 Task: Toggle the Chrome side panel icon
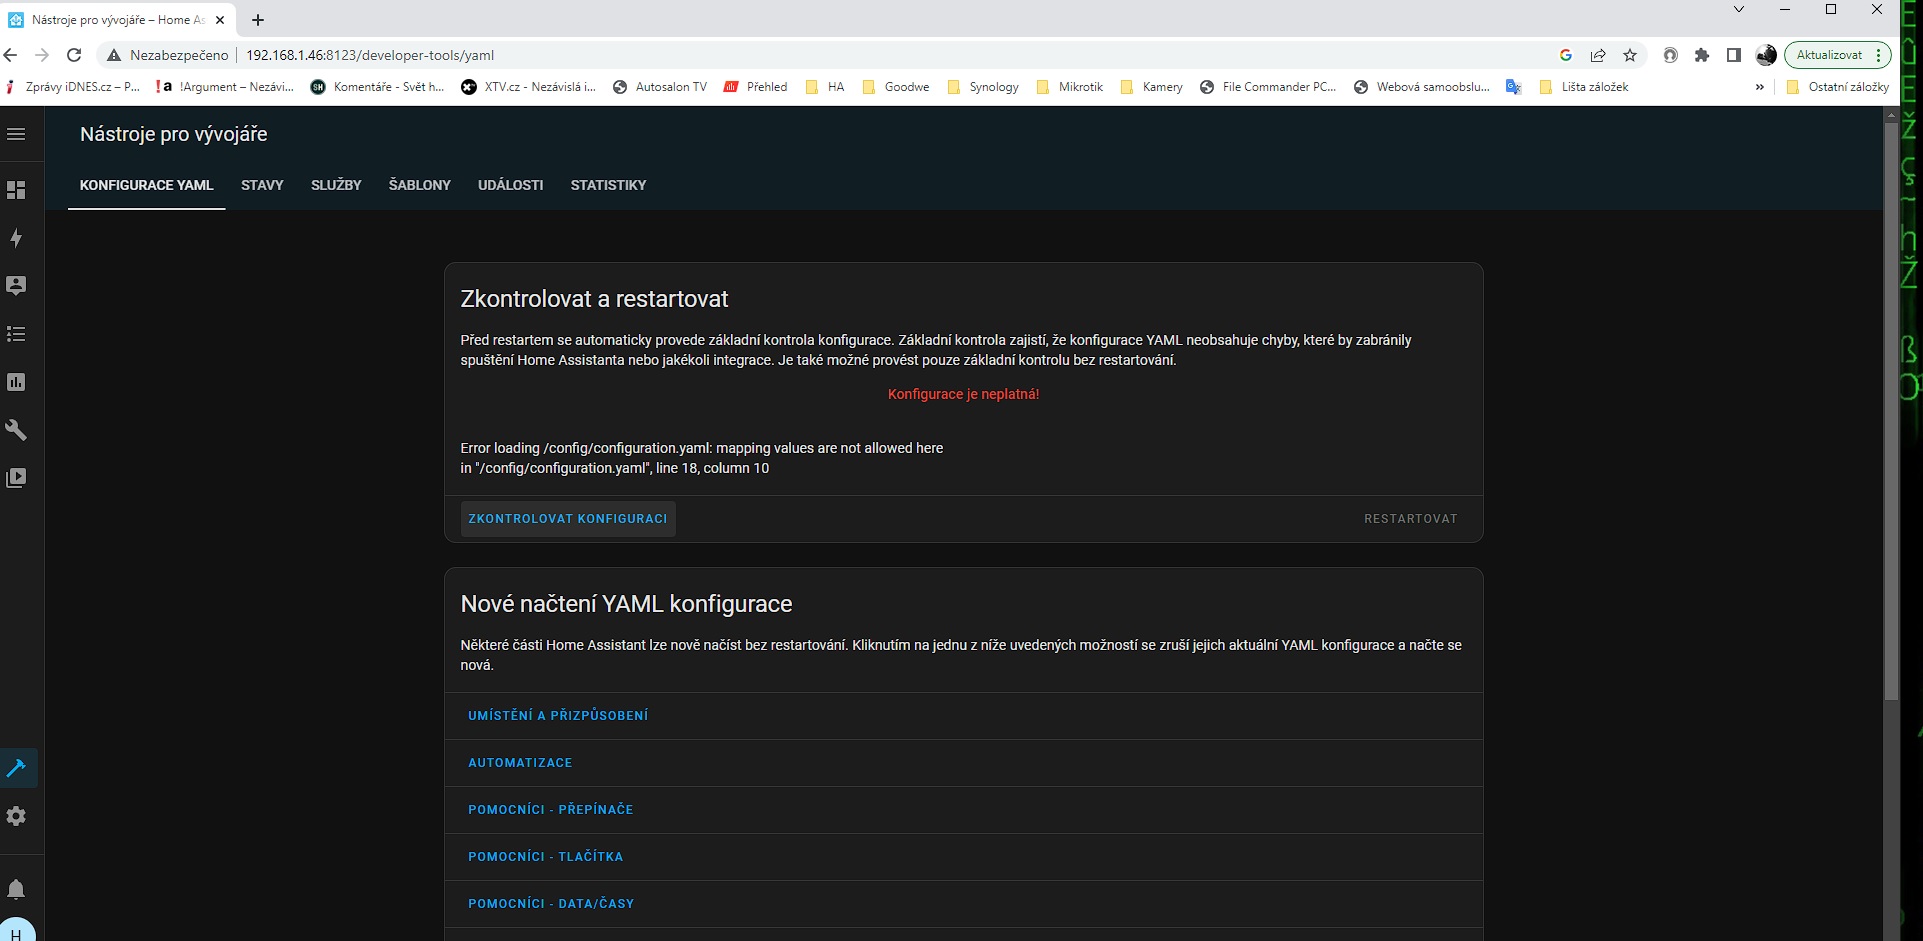point(1734,55)
